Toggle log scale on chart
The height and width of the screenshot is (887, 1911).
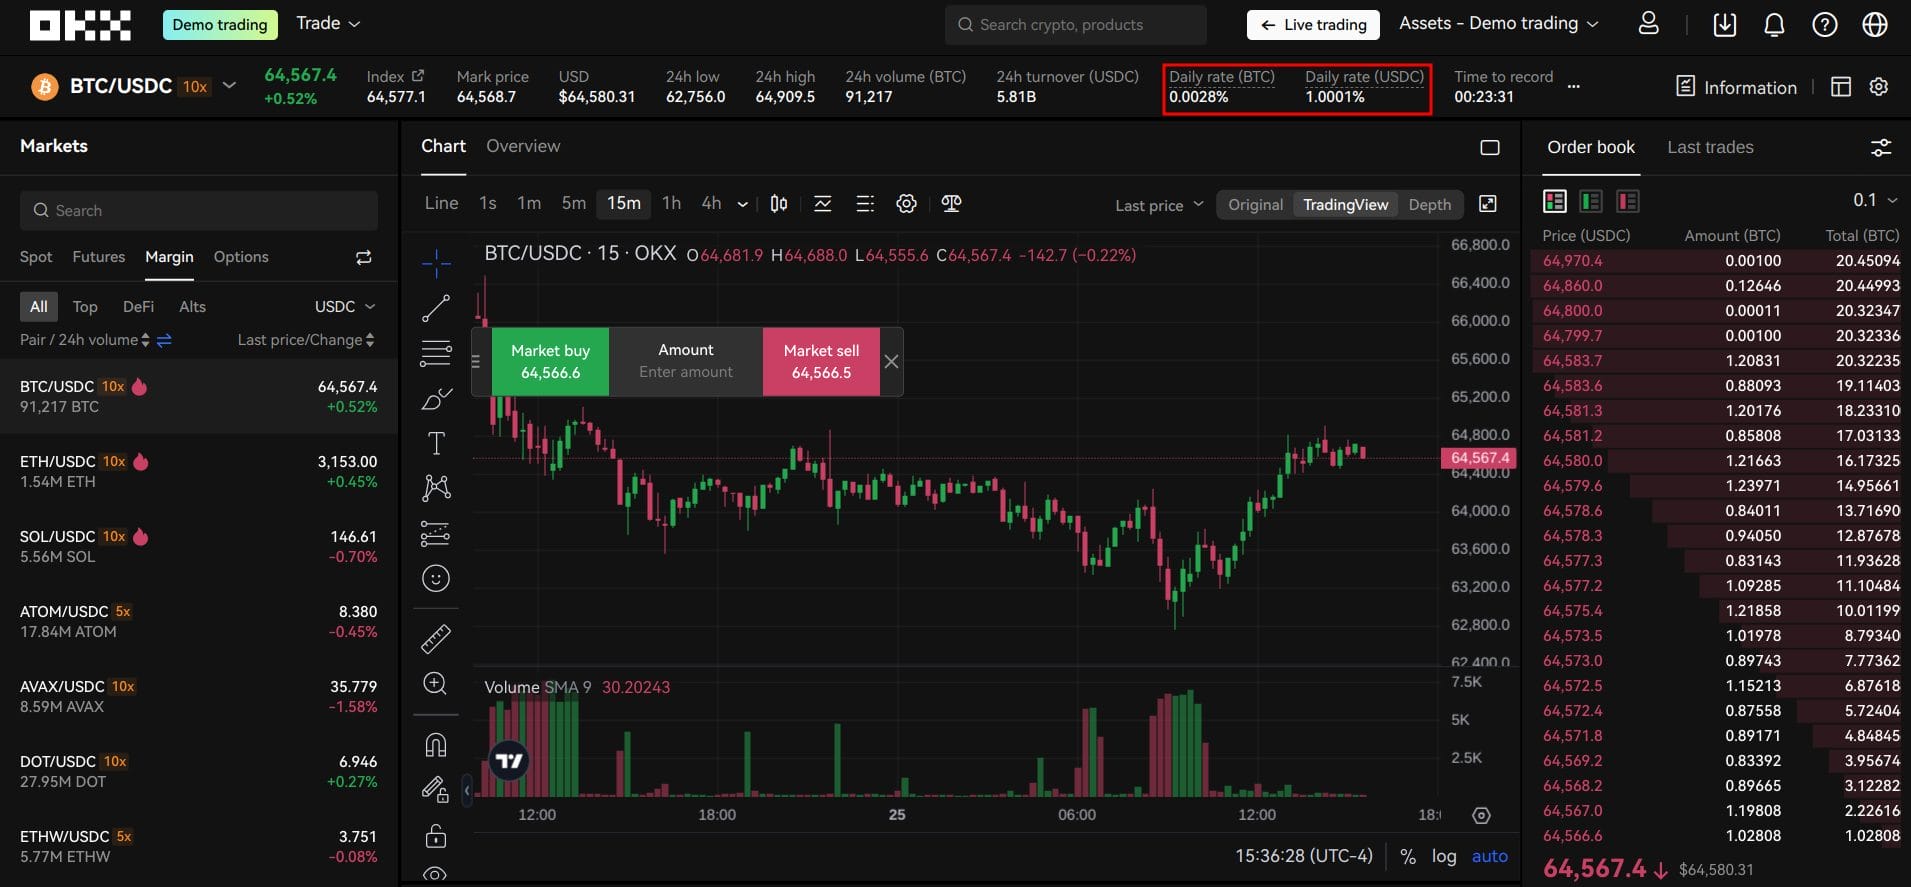[1443, 856]
